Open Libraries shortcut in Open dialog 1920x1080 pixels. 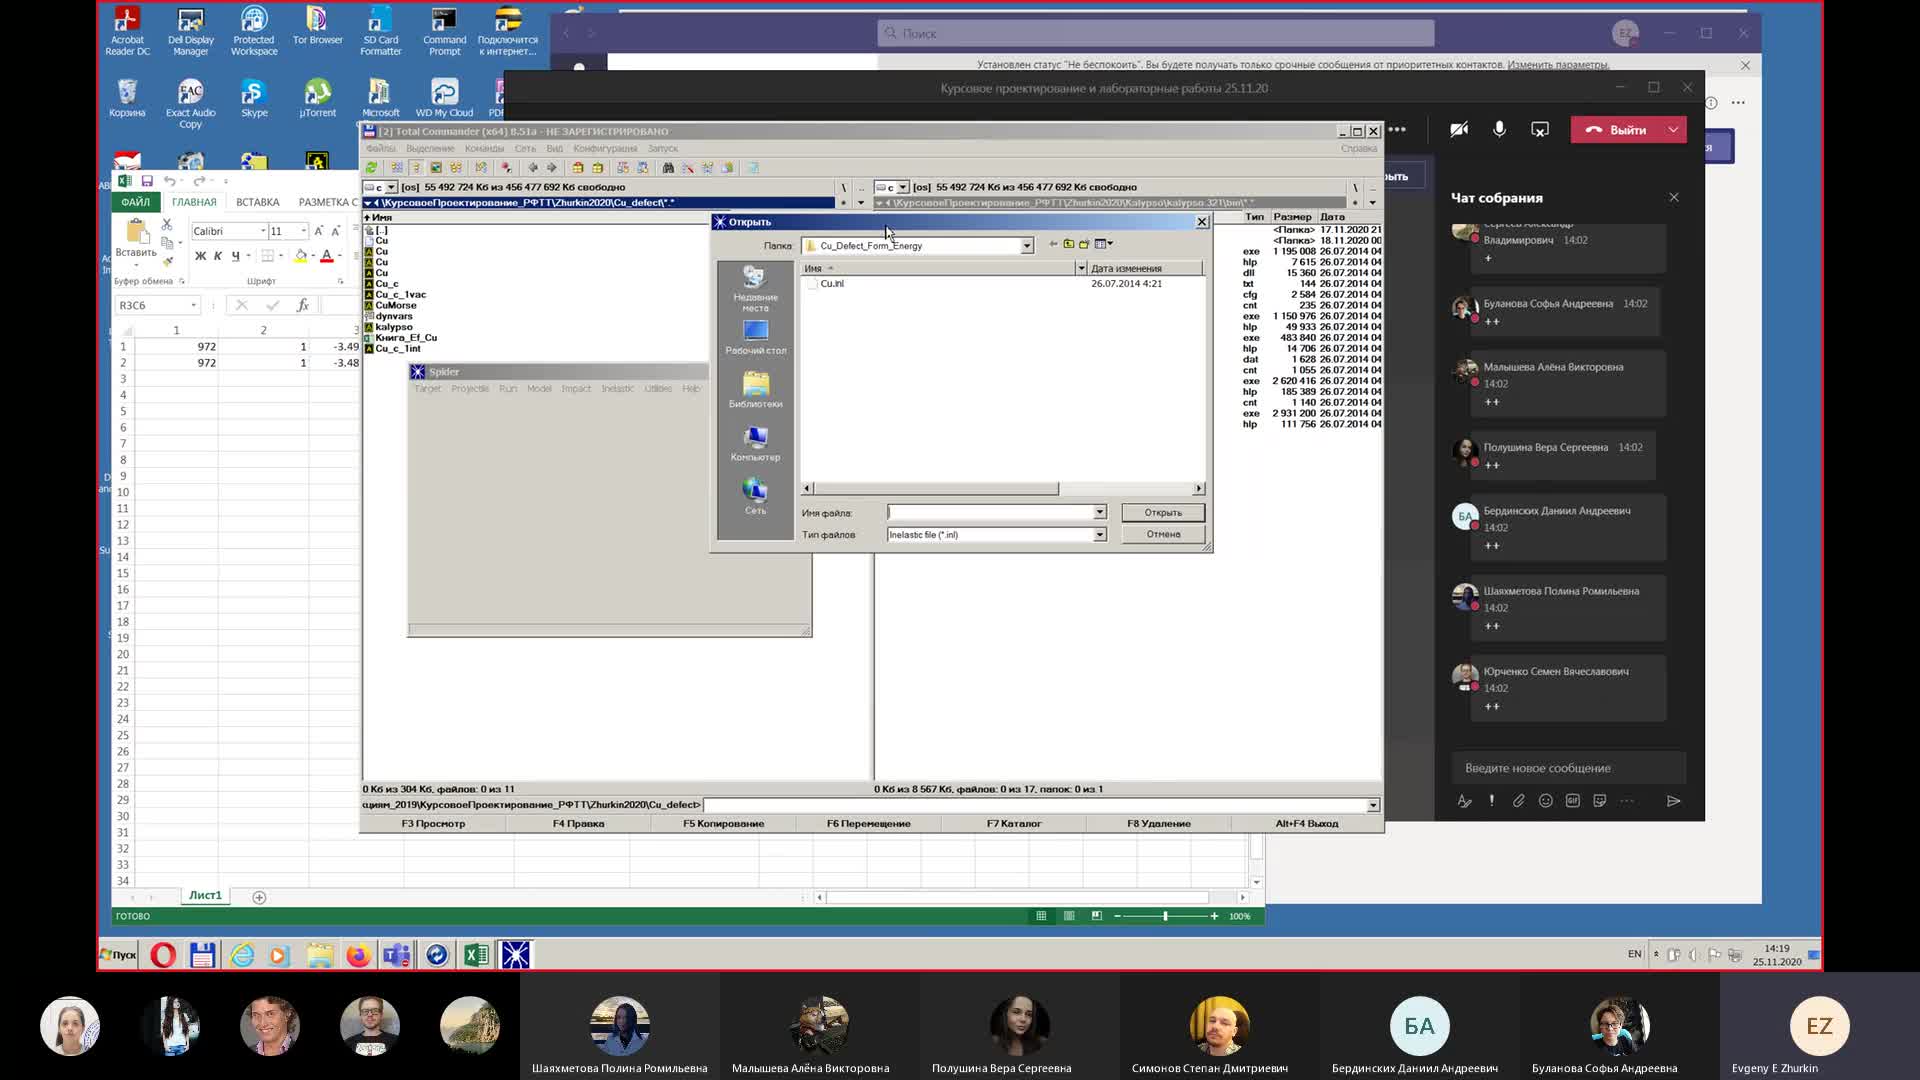[755, 390]
